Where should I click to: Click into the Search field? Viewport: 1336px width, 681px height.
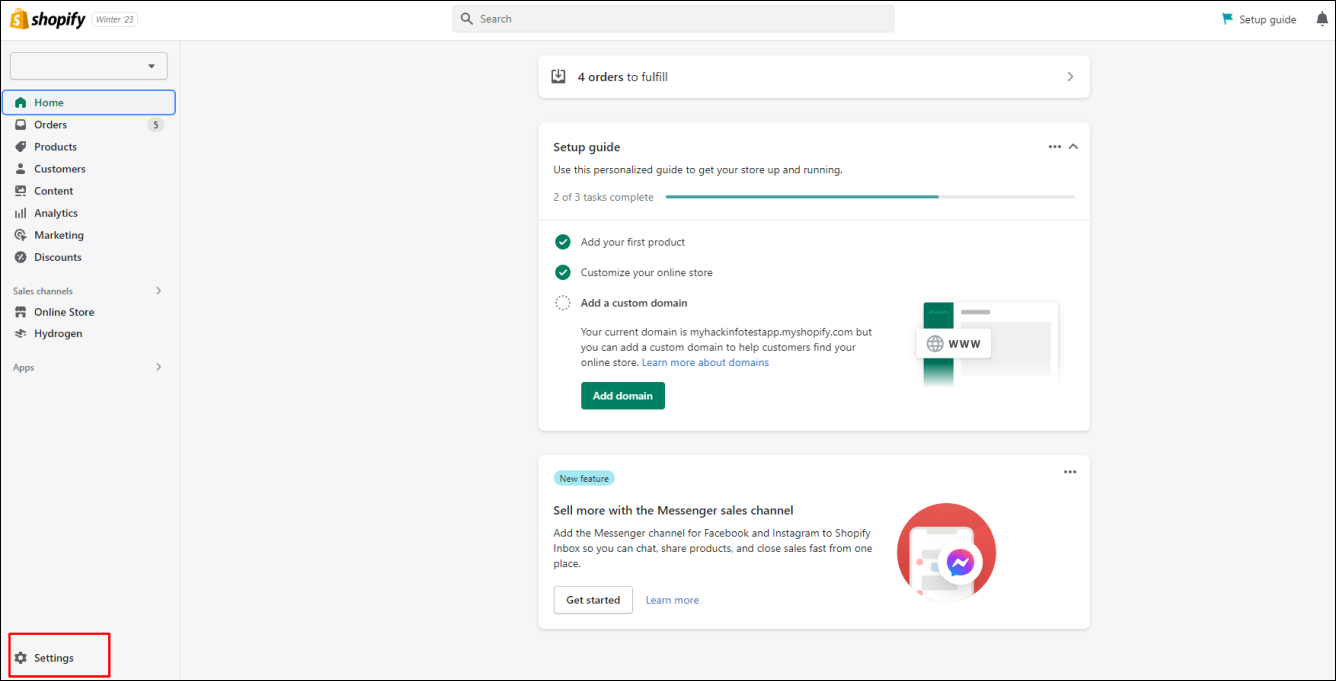[x=673, y=19]
